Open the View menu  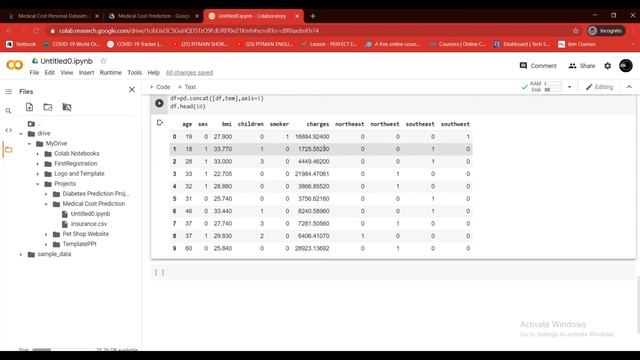(67, 73)
